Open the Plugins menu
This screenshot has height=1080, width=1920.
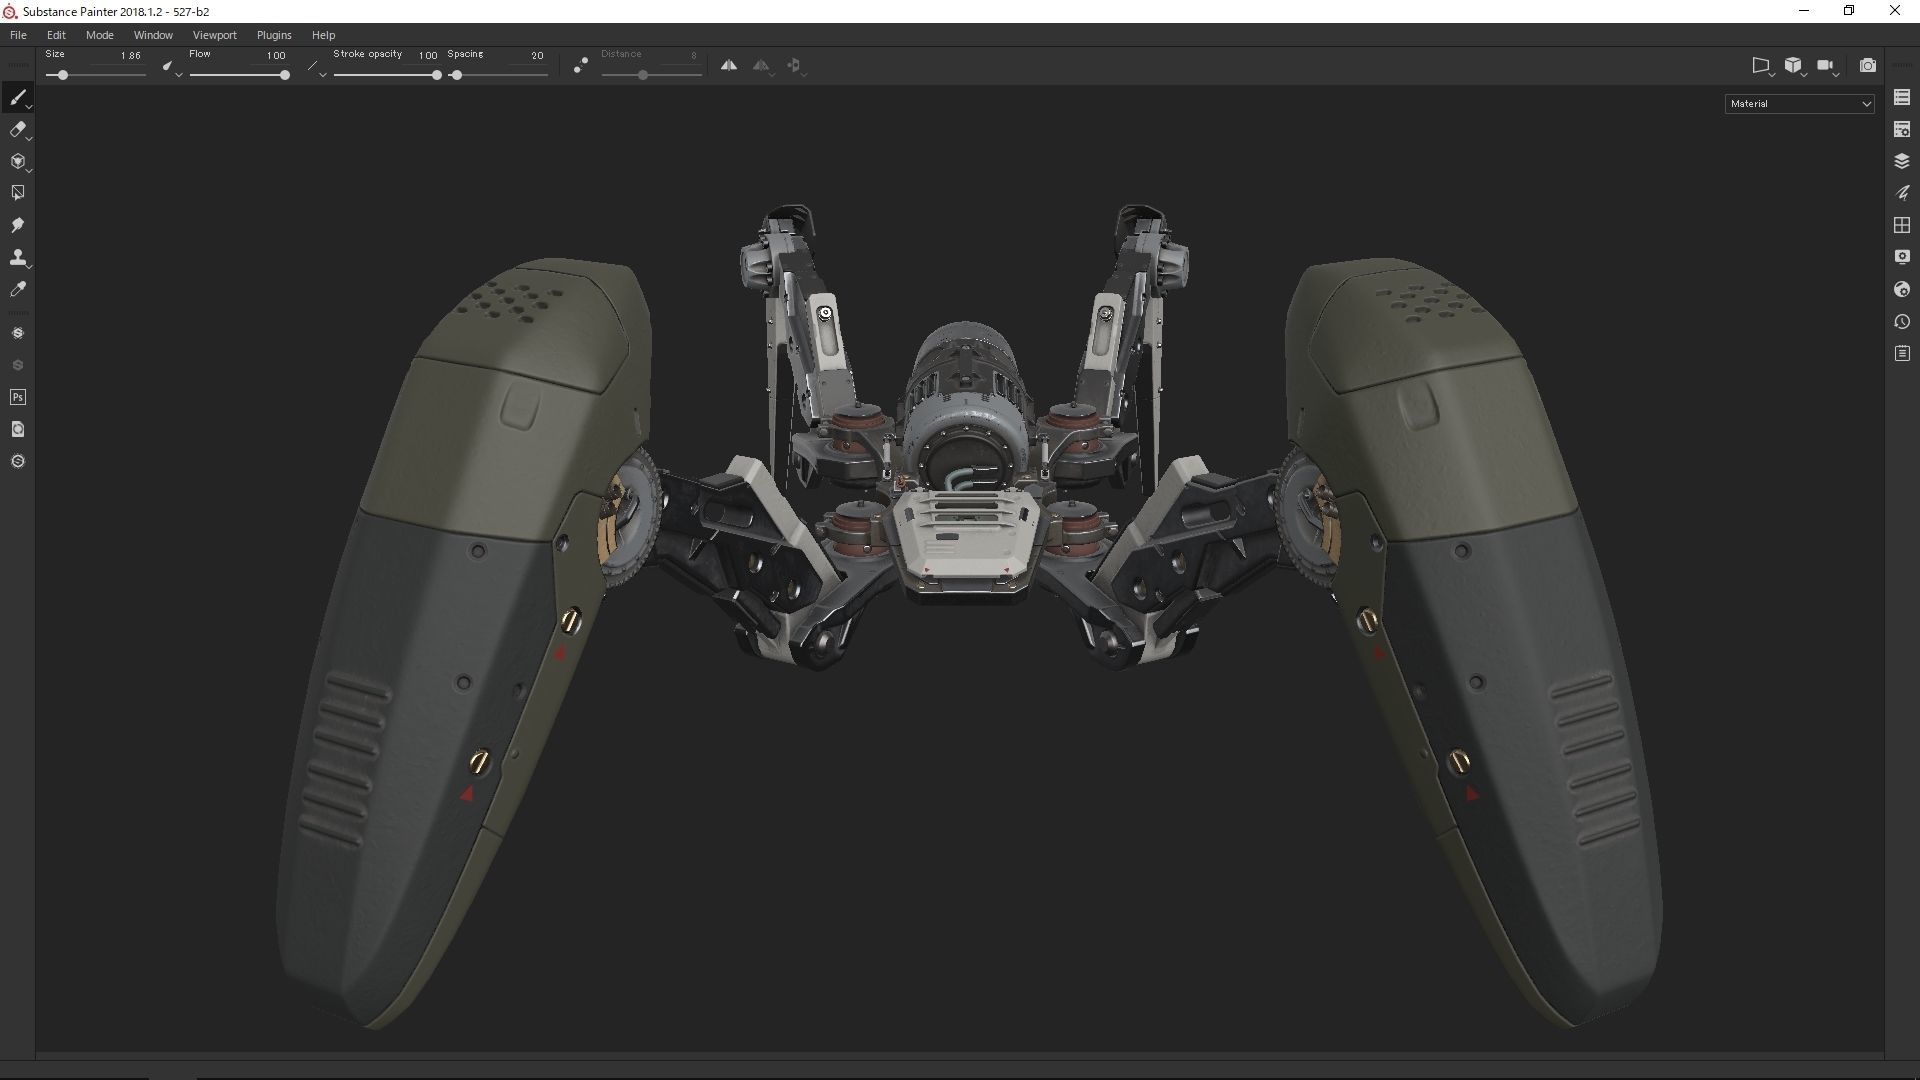pyautogui.click(x=274, y=35)
